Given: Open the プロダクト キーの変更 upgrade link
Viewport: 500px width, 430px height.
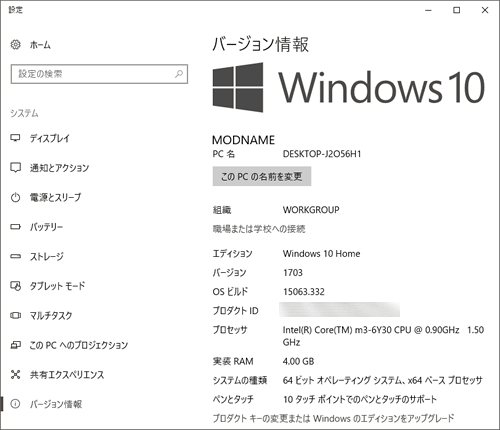Looking at the screenshot, I should [333, 418].
